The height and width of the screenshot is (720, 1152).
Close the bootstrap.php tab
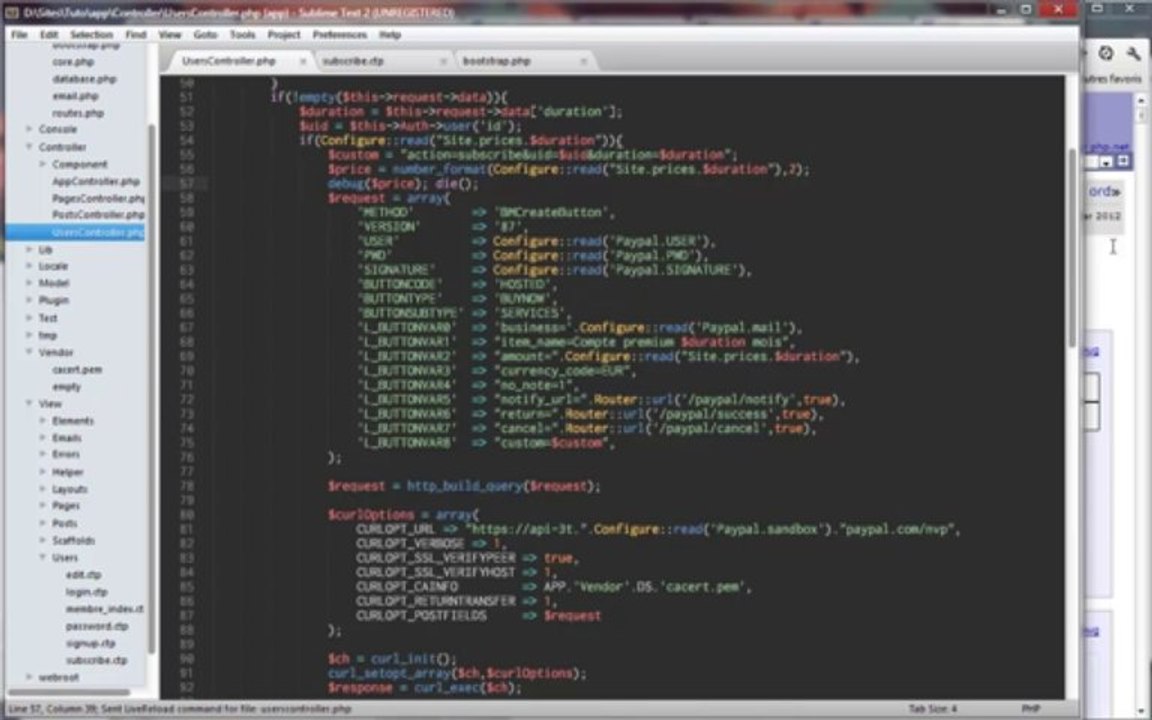point(583,62)
